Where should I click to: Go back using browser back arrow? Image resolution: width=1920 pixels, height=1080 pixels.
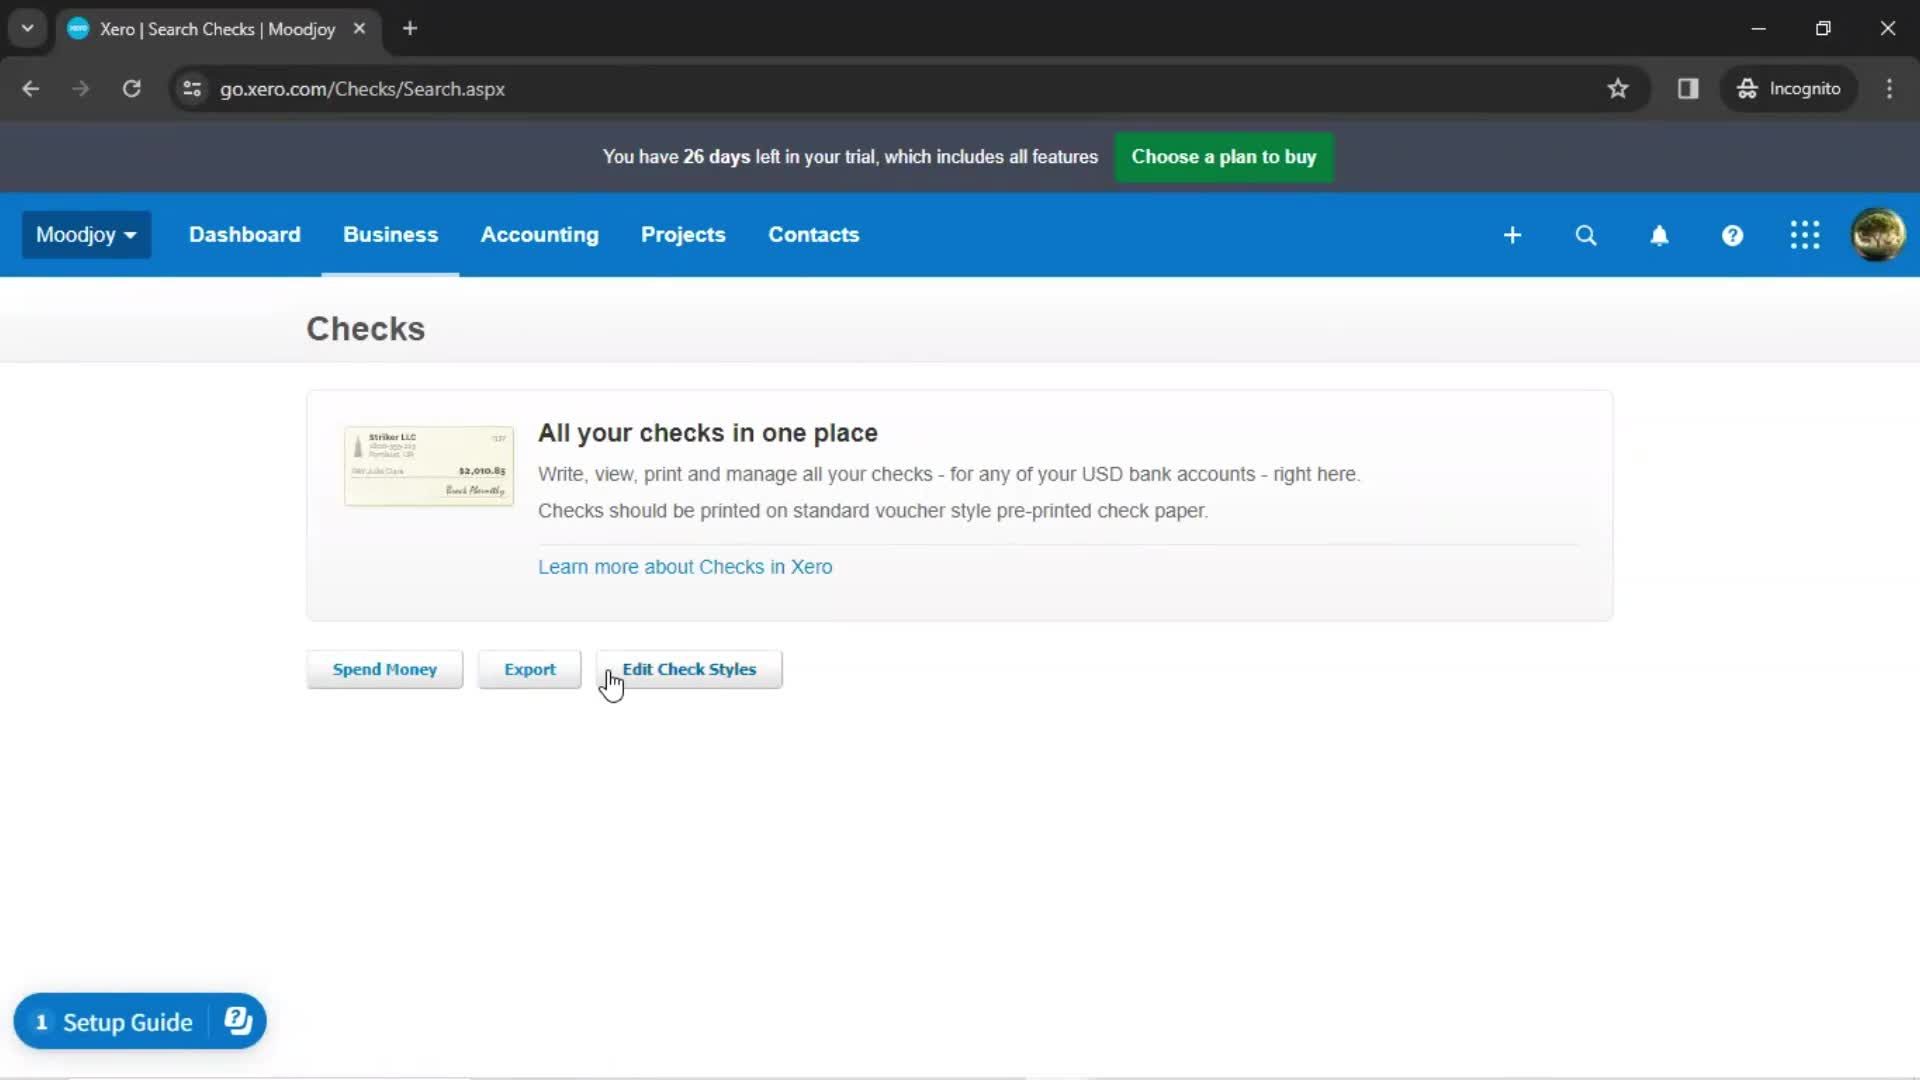31,89
